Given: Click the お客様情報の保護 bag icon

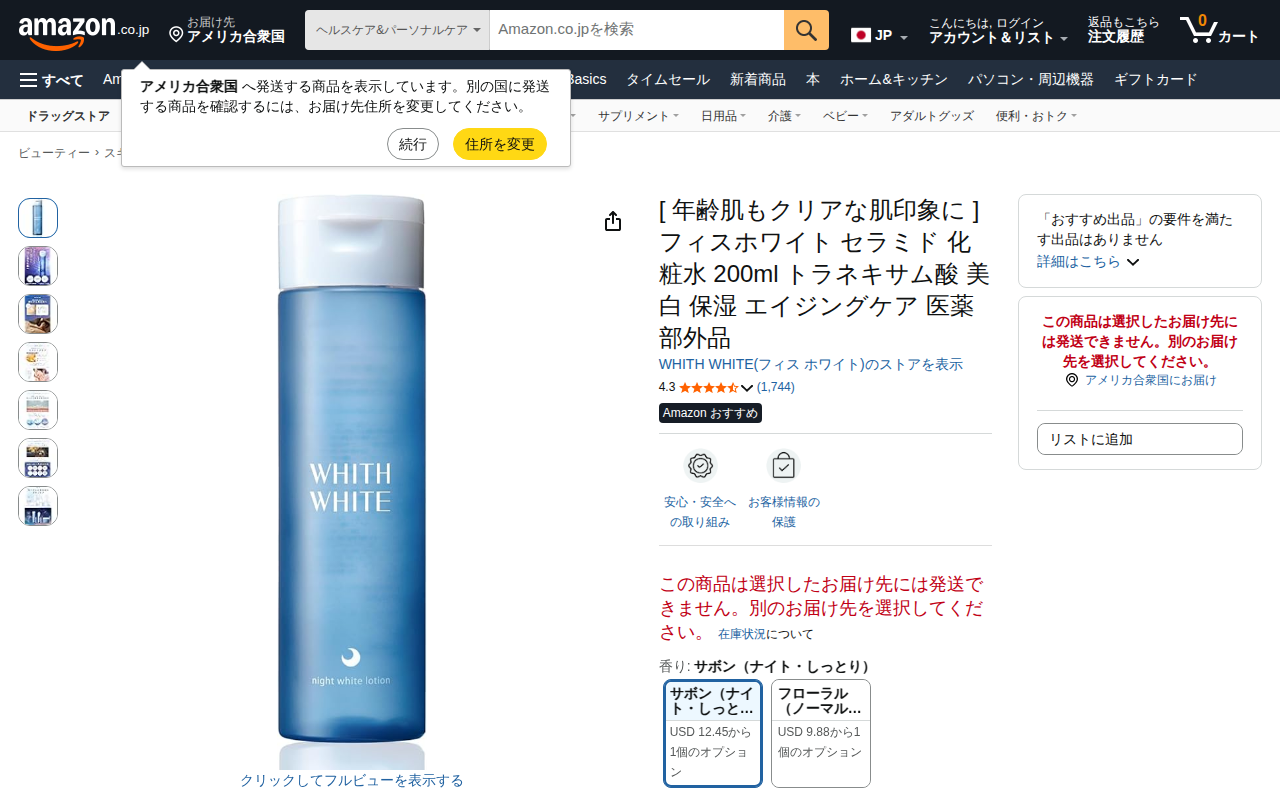Looking at the screenshot, I should point(784,466).
